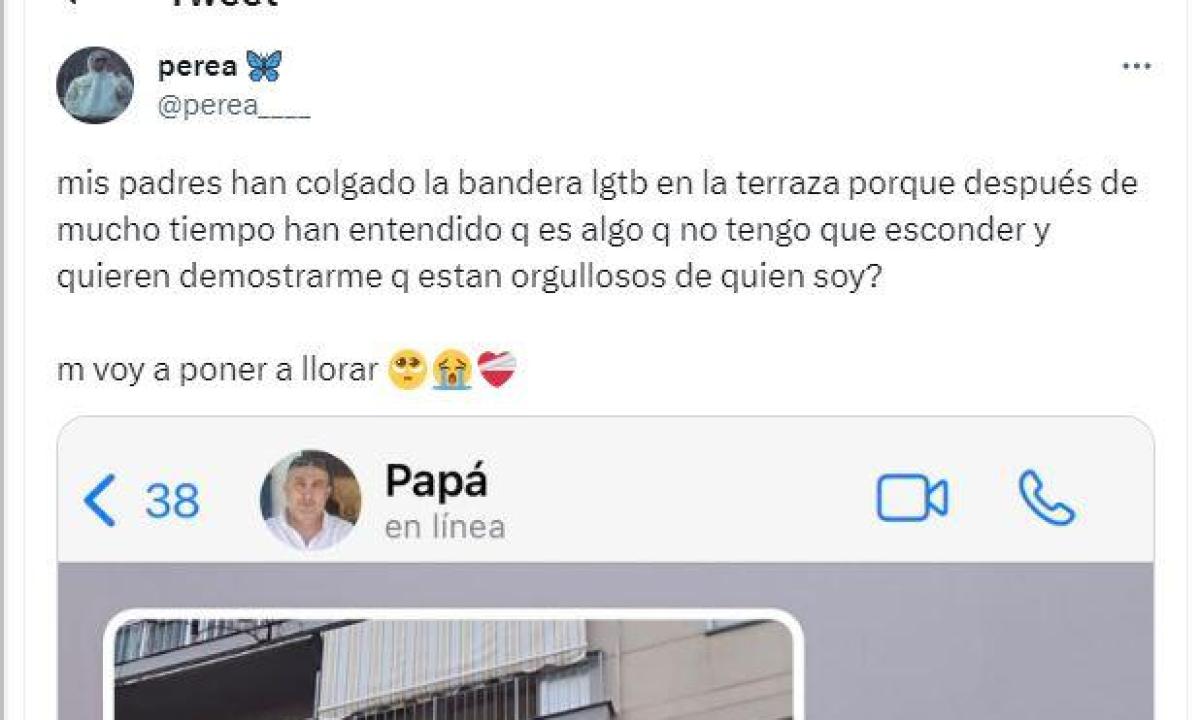This screenshot has width=1200, height=720.
Task: Open the Papá contact name
Action: (x=436, y=481)
